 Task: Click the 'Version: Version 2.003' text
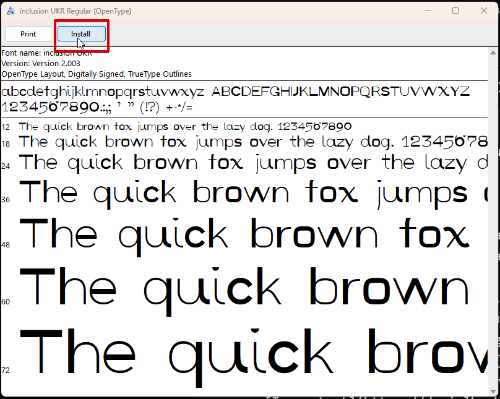(x=41, y=63)
